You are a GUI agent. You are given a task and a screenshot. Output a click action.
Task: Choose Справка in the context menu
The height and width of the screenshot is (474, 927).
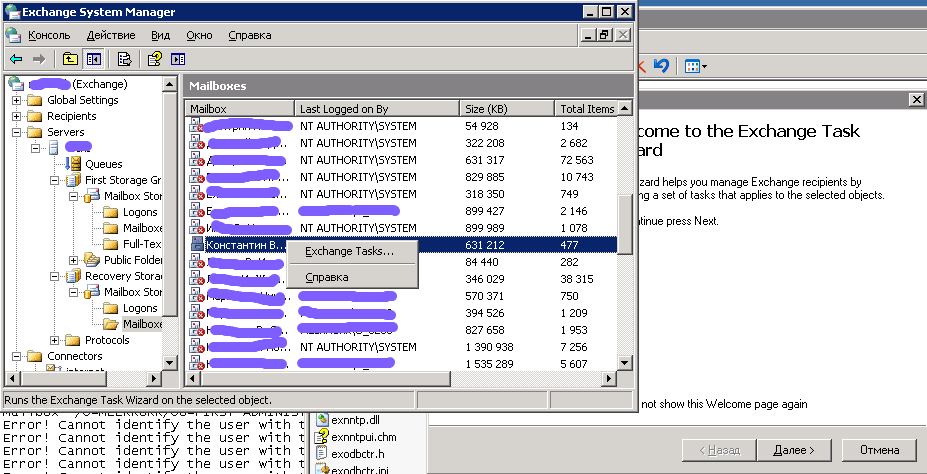352,277
